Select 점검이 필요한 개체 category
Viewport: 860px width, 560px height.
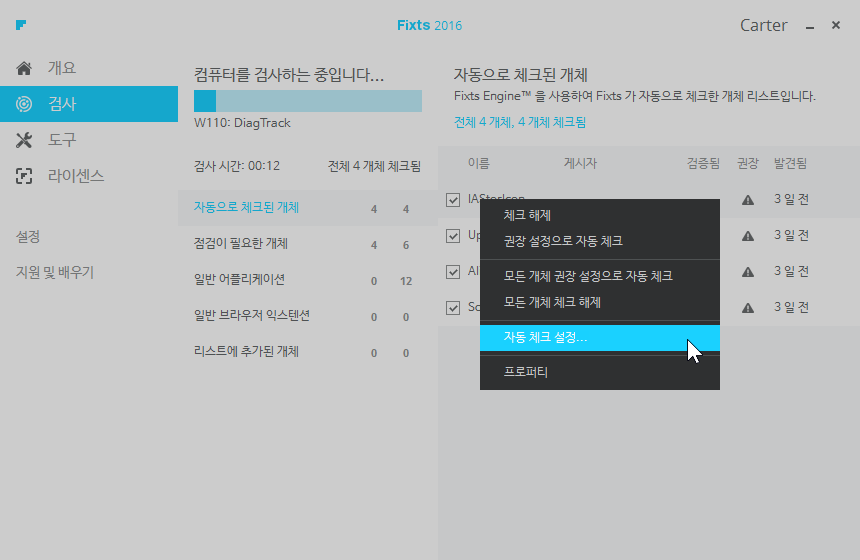307,244
